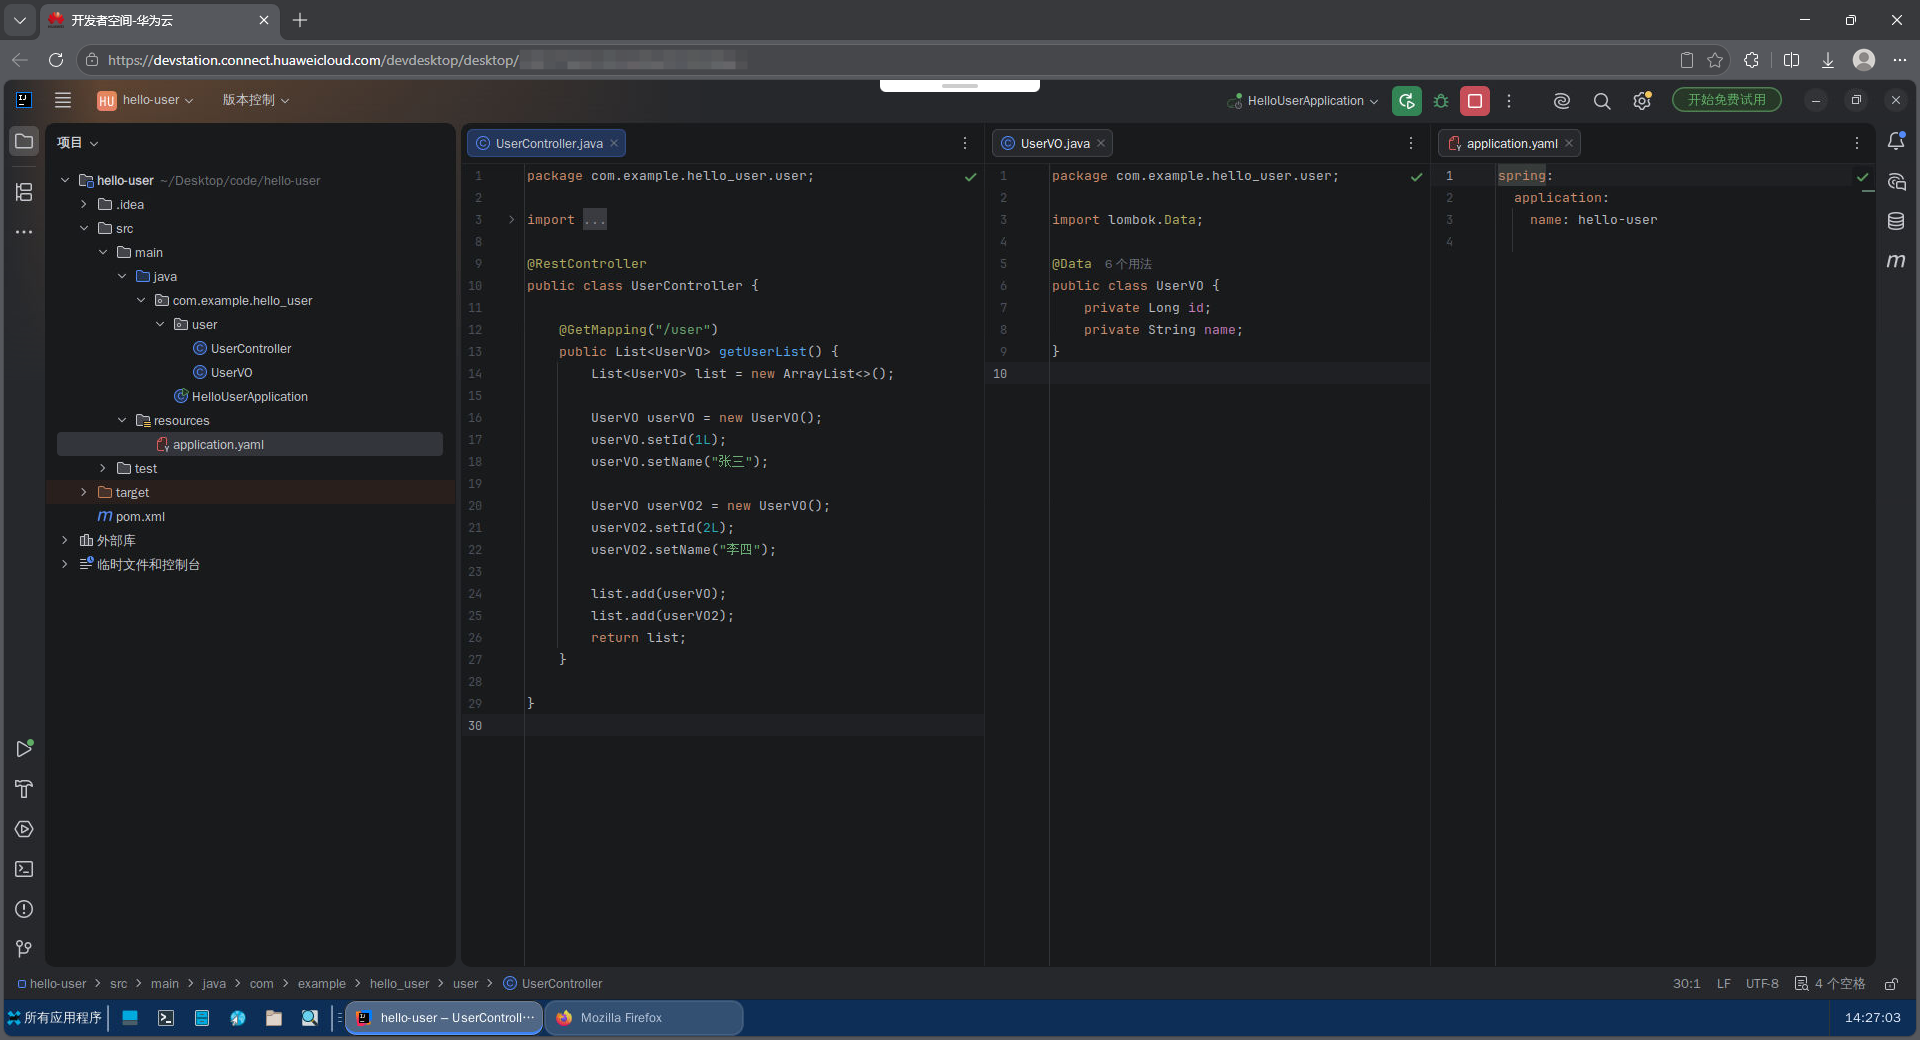The width and height of the screenshot is (1920, 1040).
Task: Expand the target folder in project tree
Action: [x=84, y=493]
